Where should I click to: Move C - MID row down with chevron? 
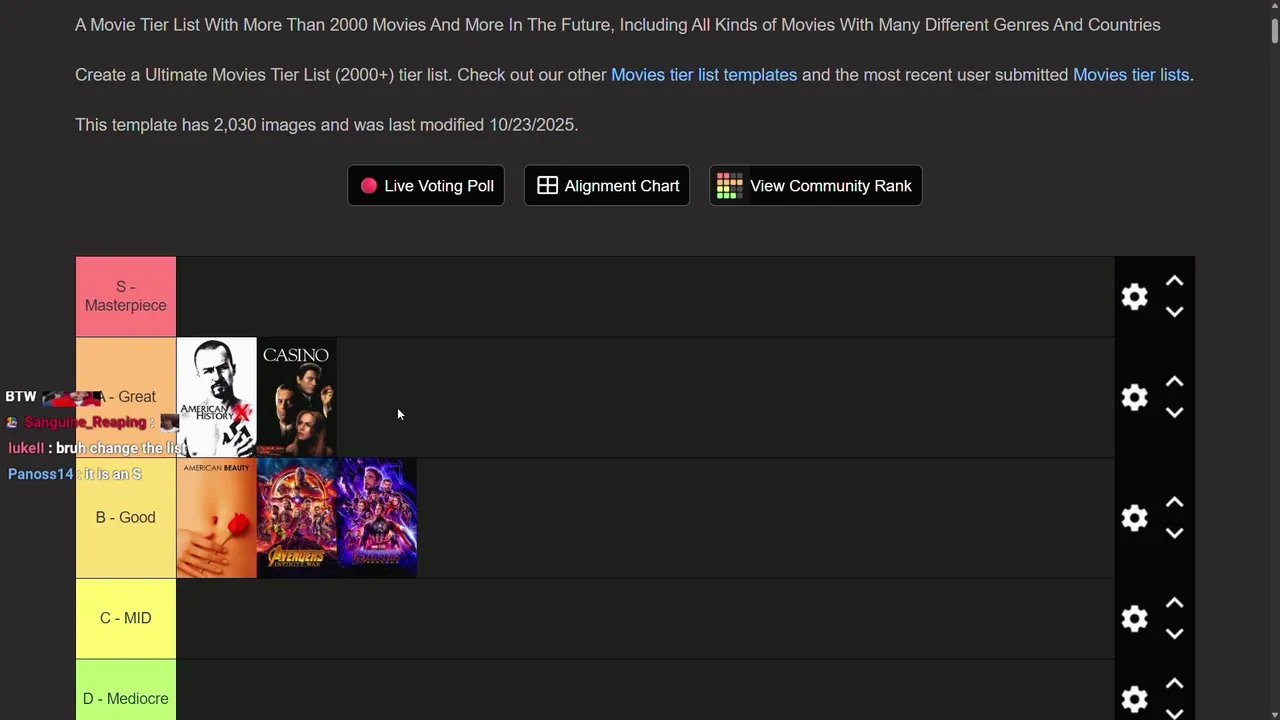tap(1175, 634)
